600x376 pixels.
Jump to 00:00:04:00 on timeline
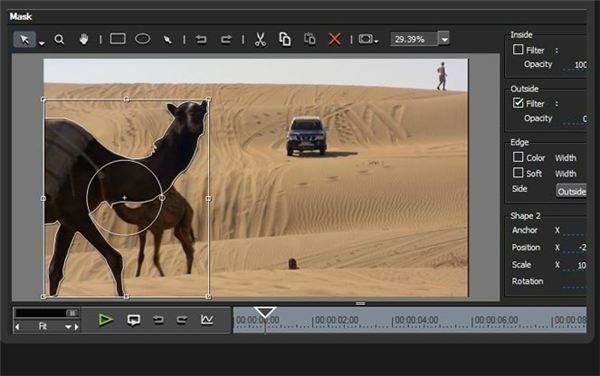(x=416, y=320)
